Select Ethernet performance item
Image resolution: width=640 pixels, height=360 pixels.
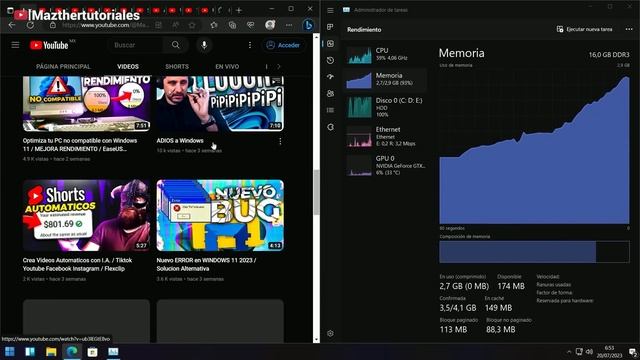(386, 136)
